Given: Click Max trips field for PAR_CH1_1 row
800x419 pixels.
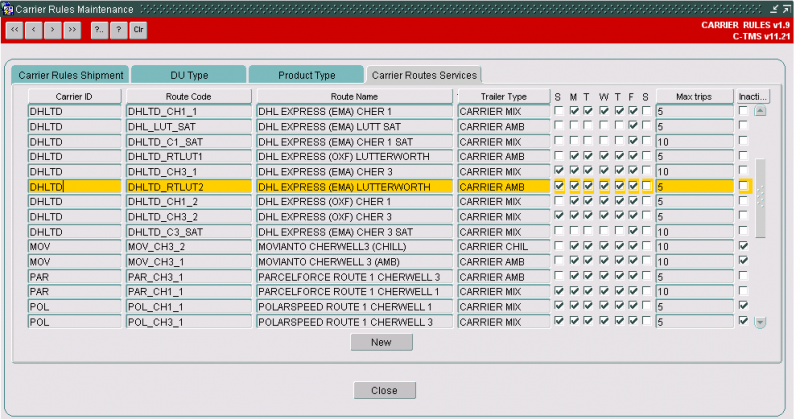Looking at the screenshot, I should tap(694, 291).
